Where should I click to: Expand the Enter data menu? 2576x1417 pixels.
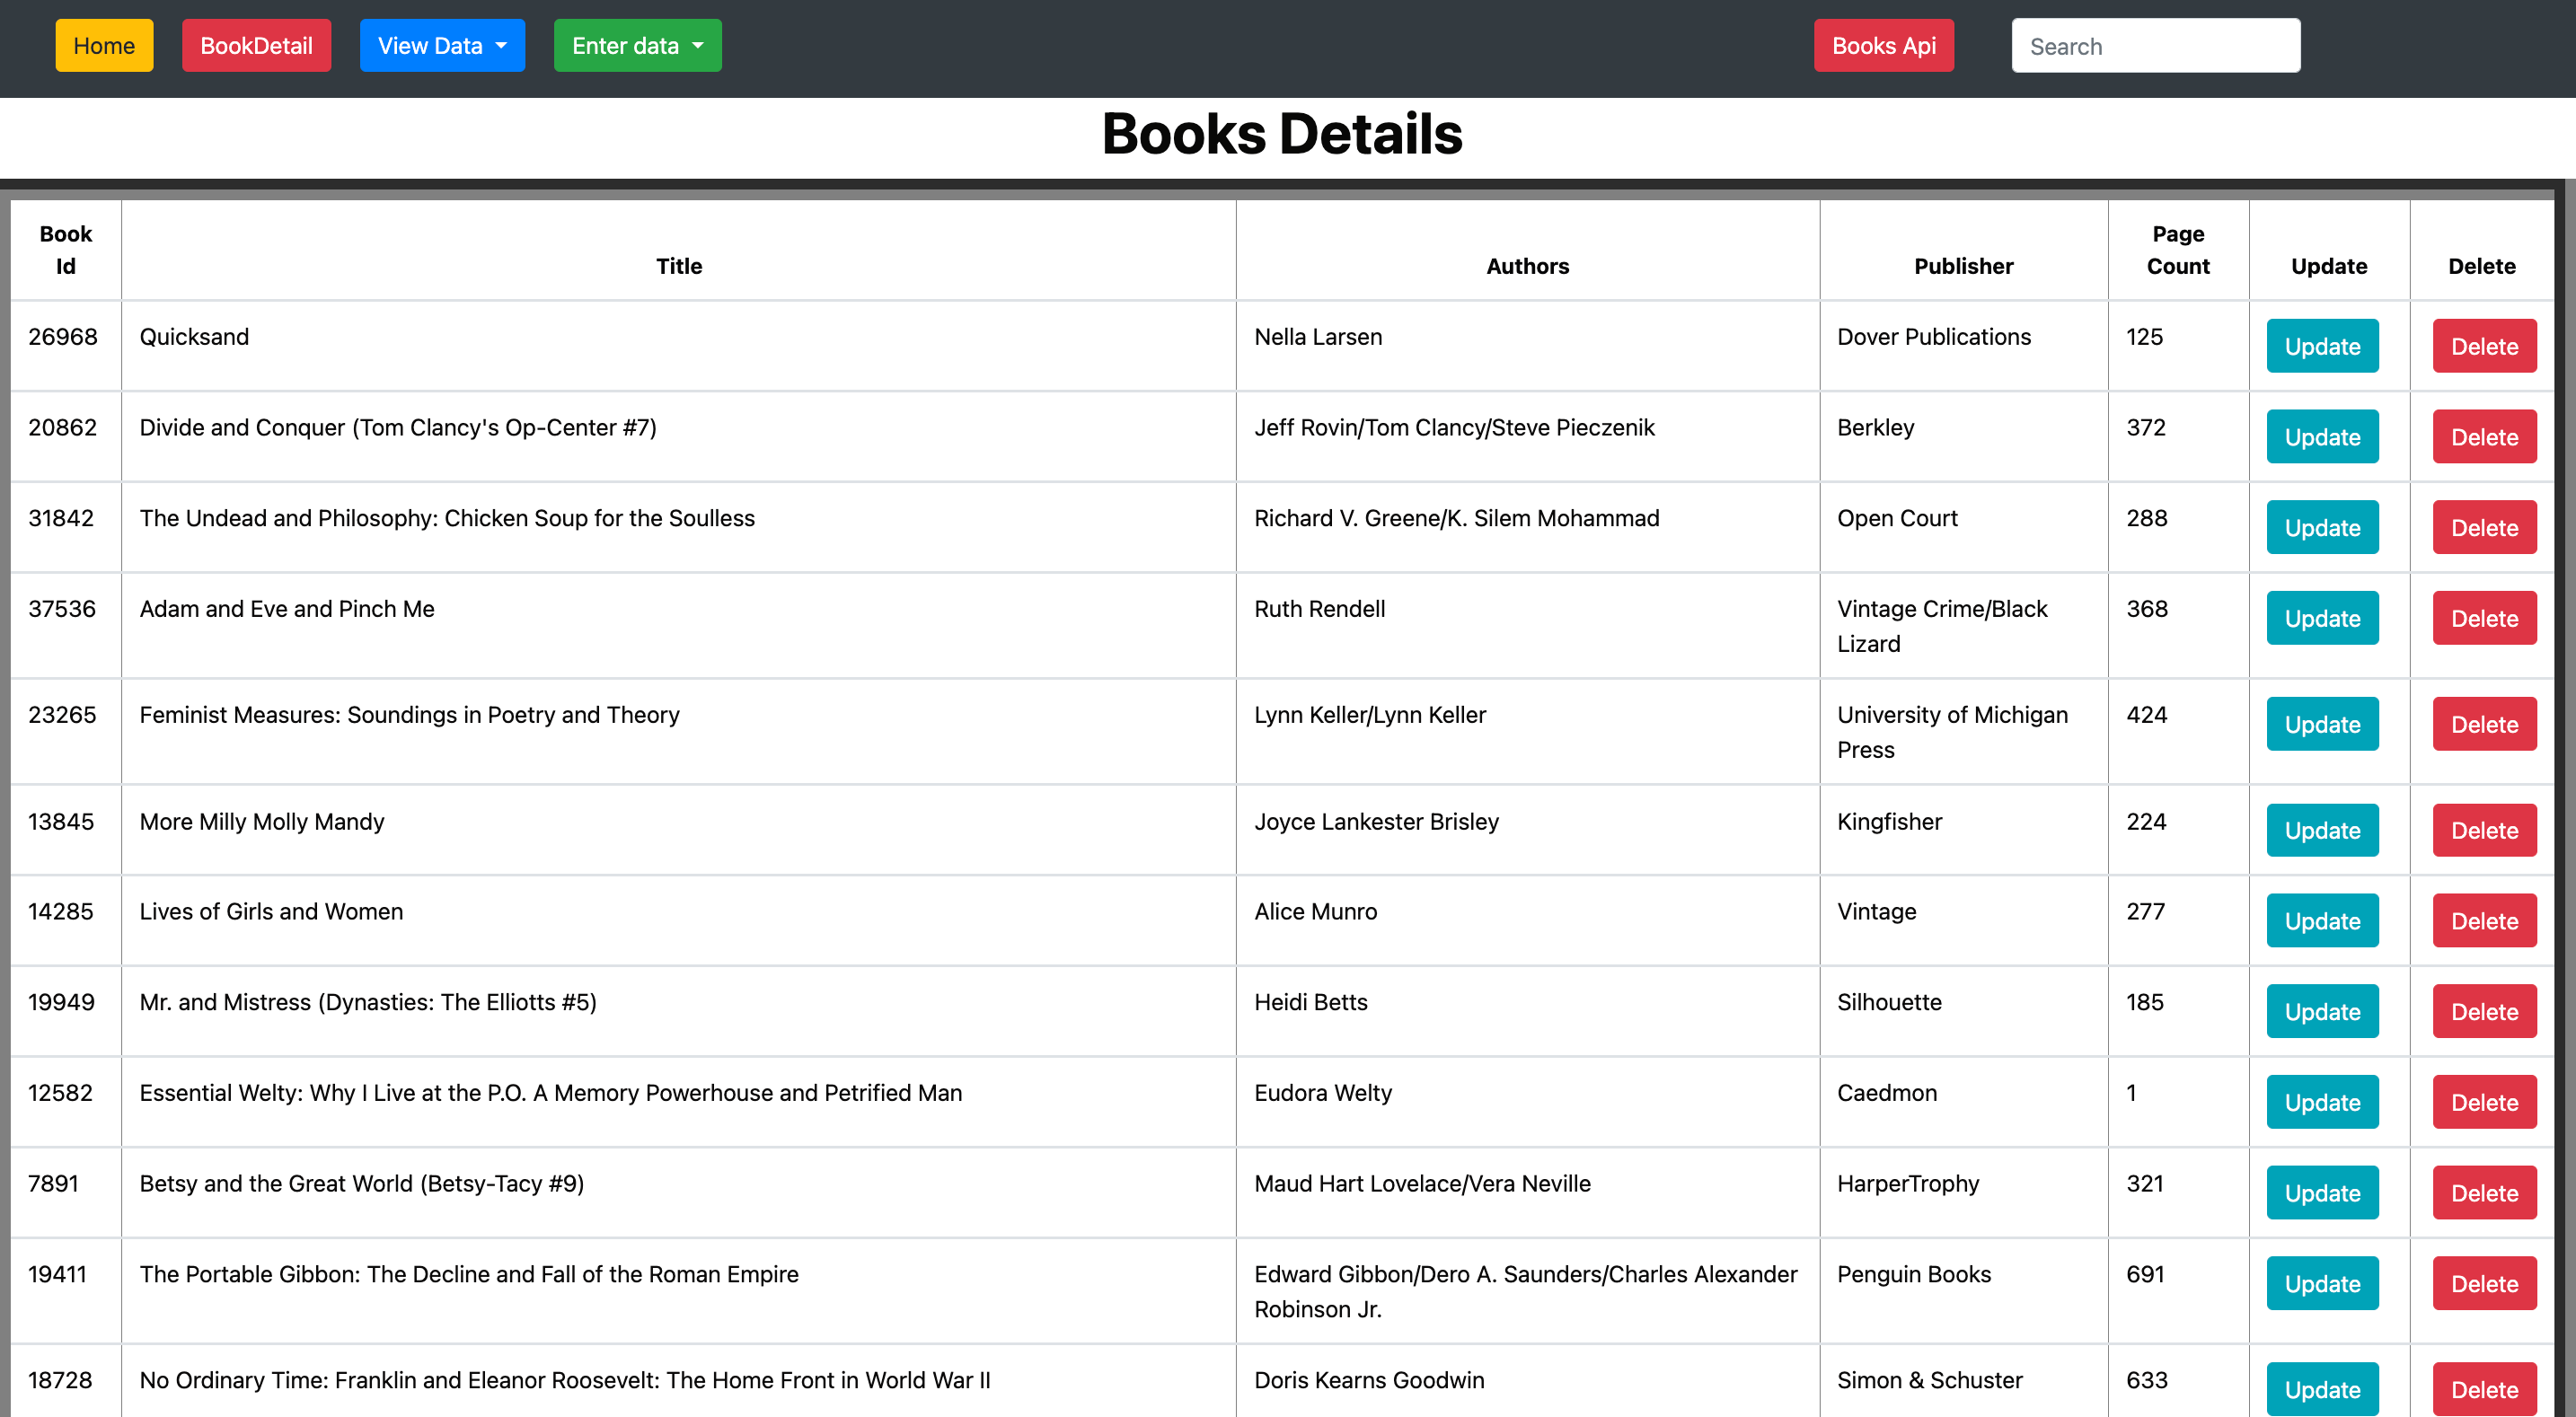click(637, 45)
